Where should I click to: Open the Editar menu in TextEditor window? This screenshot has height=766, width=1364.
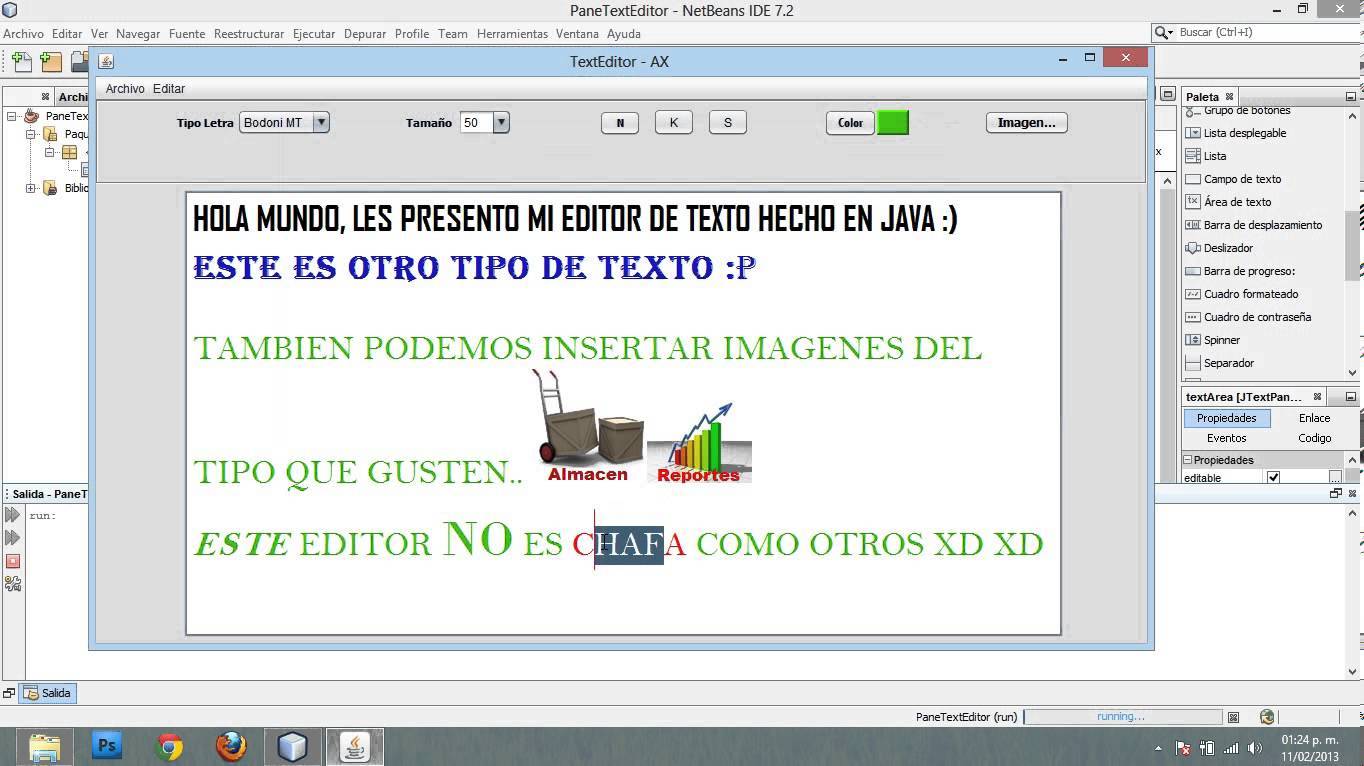(169, 89)
